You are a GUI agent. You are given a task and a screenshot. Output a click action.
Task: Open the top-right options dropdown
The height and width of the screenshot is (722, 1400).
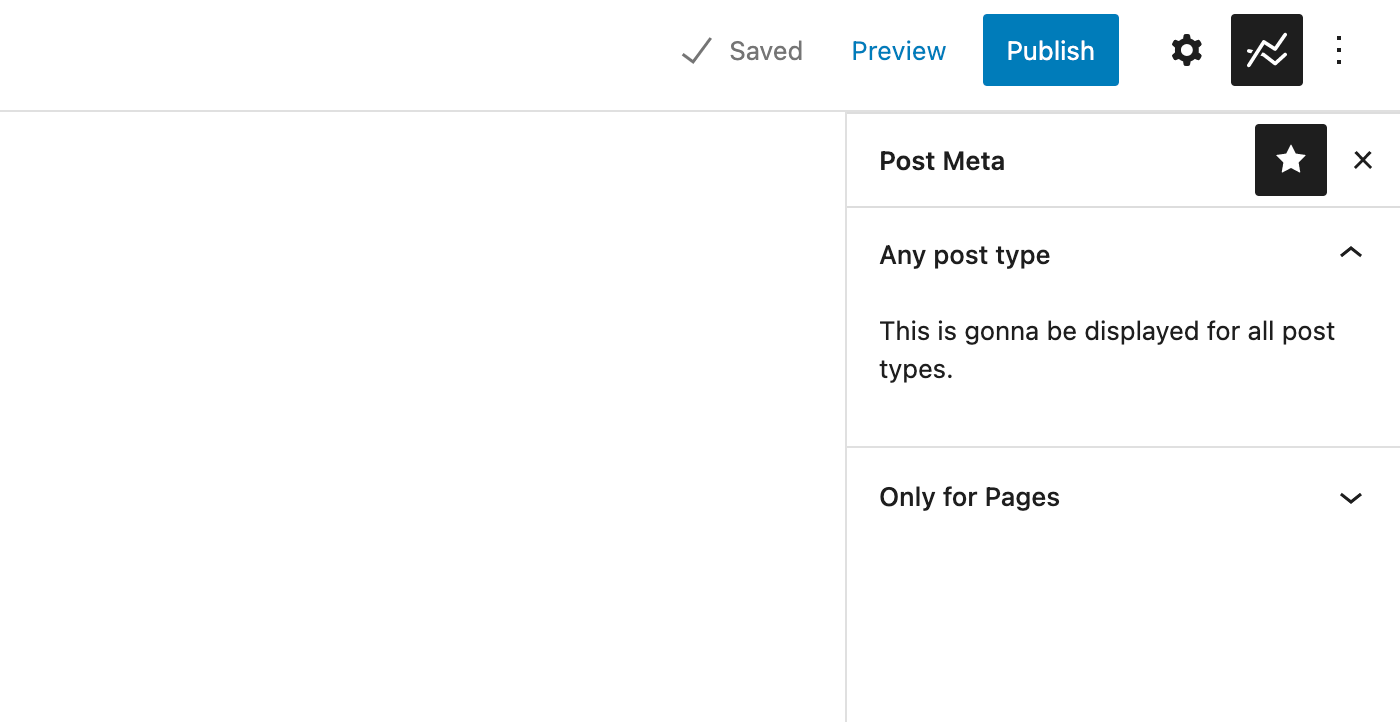[x=1339, y=50]
